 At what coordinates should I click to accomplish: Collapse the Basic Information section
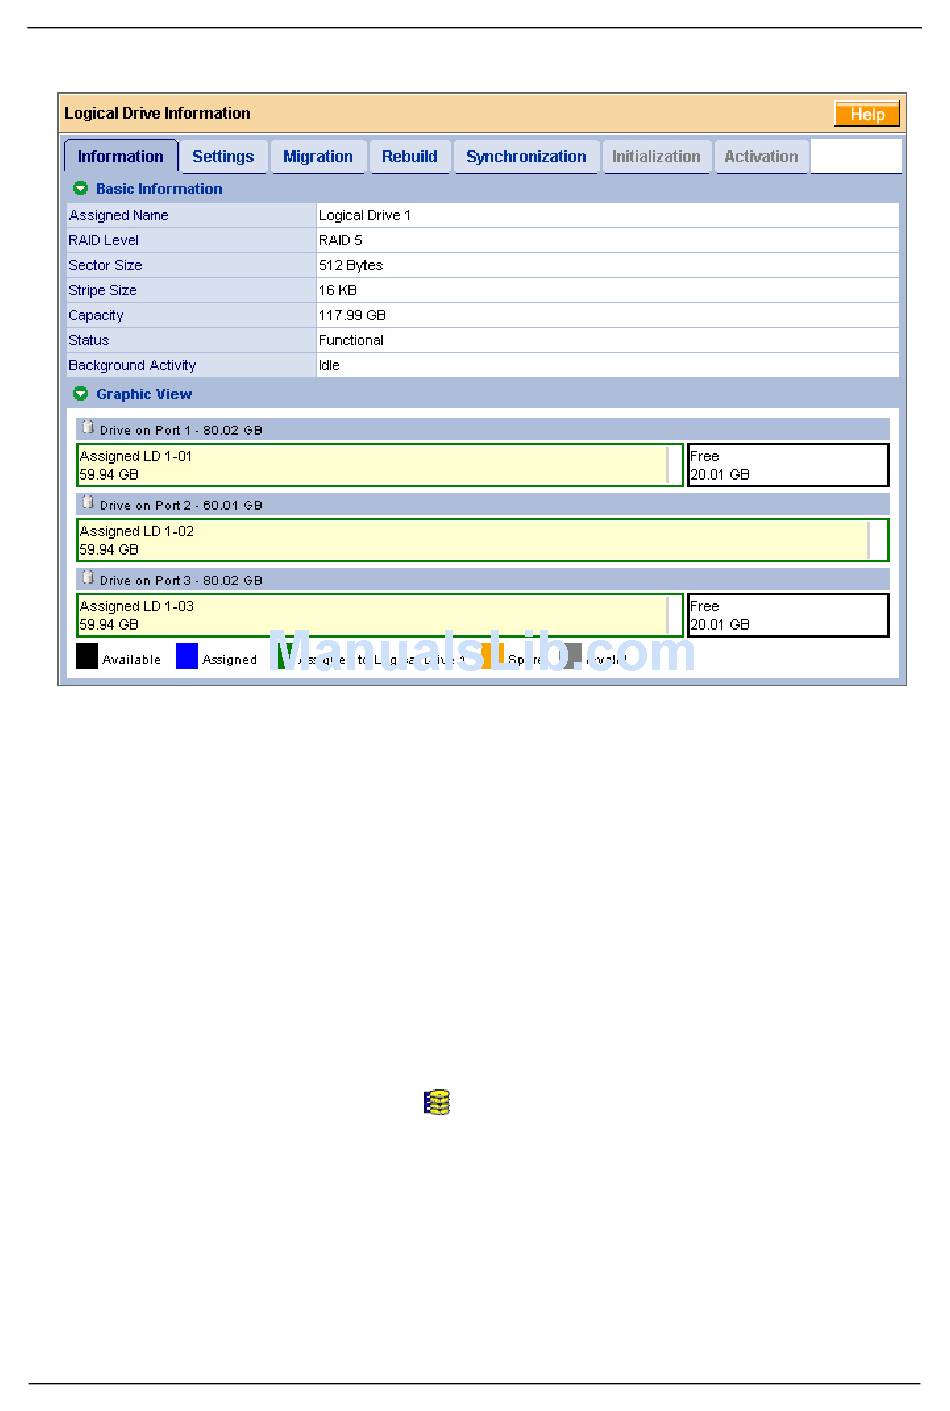[x=81, y=188]
